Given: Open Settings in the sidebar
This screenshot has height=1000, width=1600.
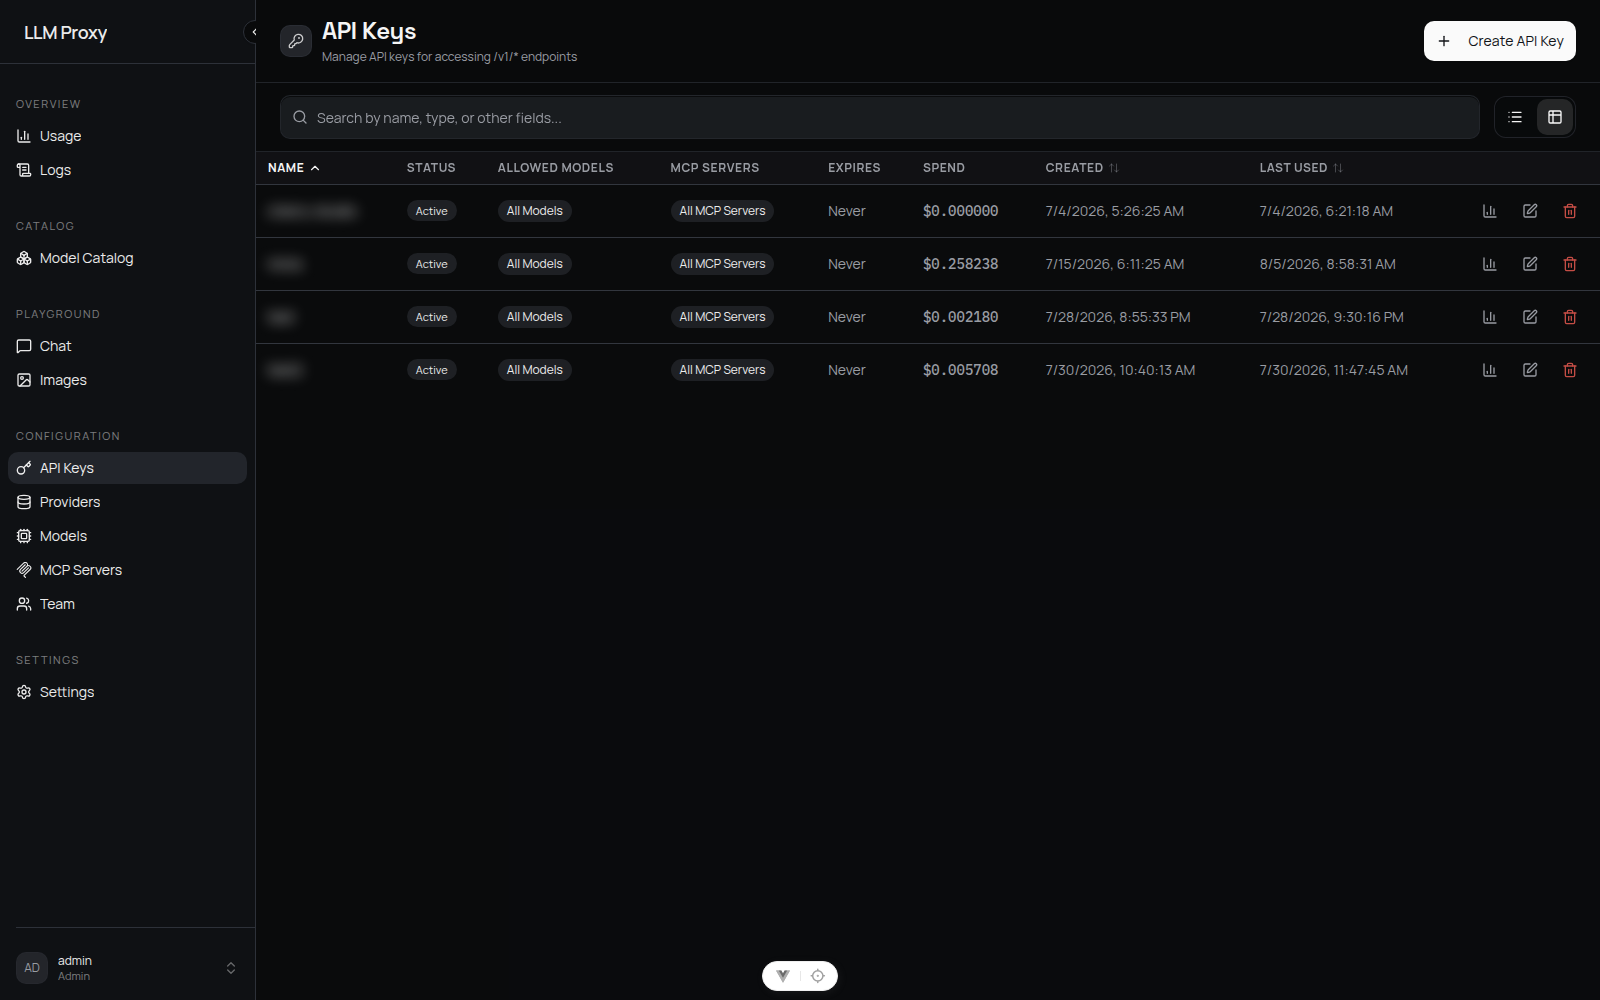Looking at the screenshot, I should tap(127, 692).
